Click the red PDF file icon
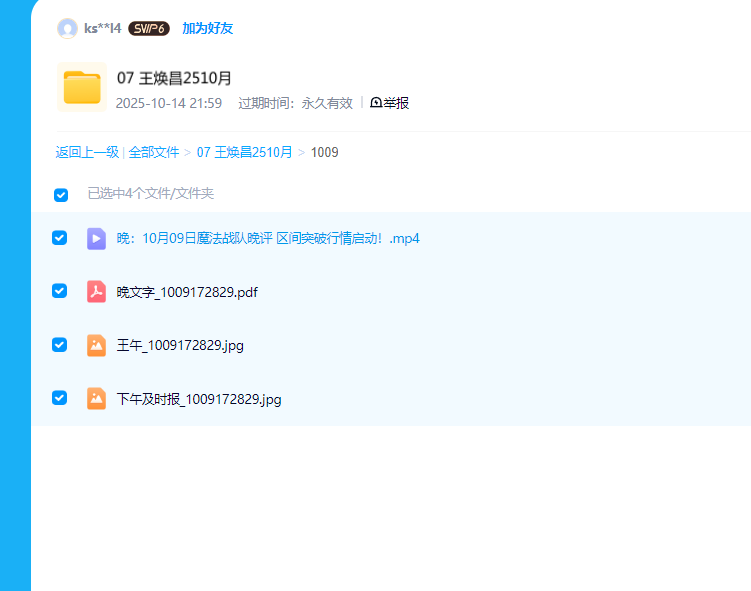Image resolution: width=751 pixels, height=591 pixels. point(96,292)
